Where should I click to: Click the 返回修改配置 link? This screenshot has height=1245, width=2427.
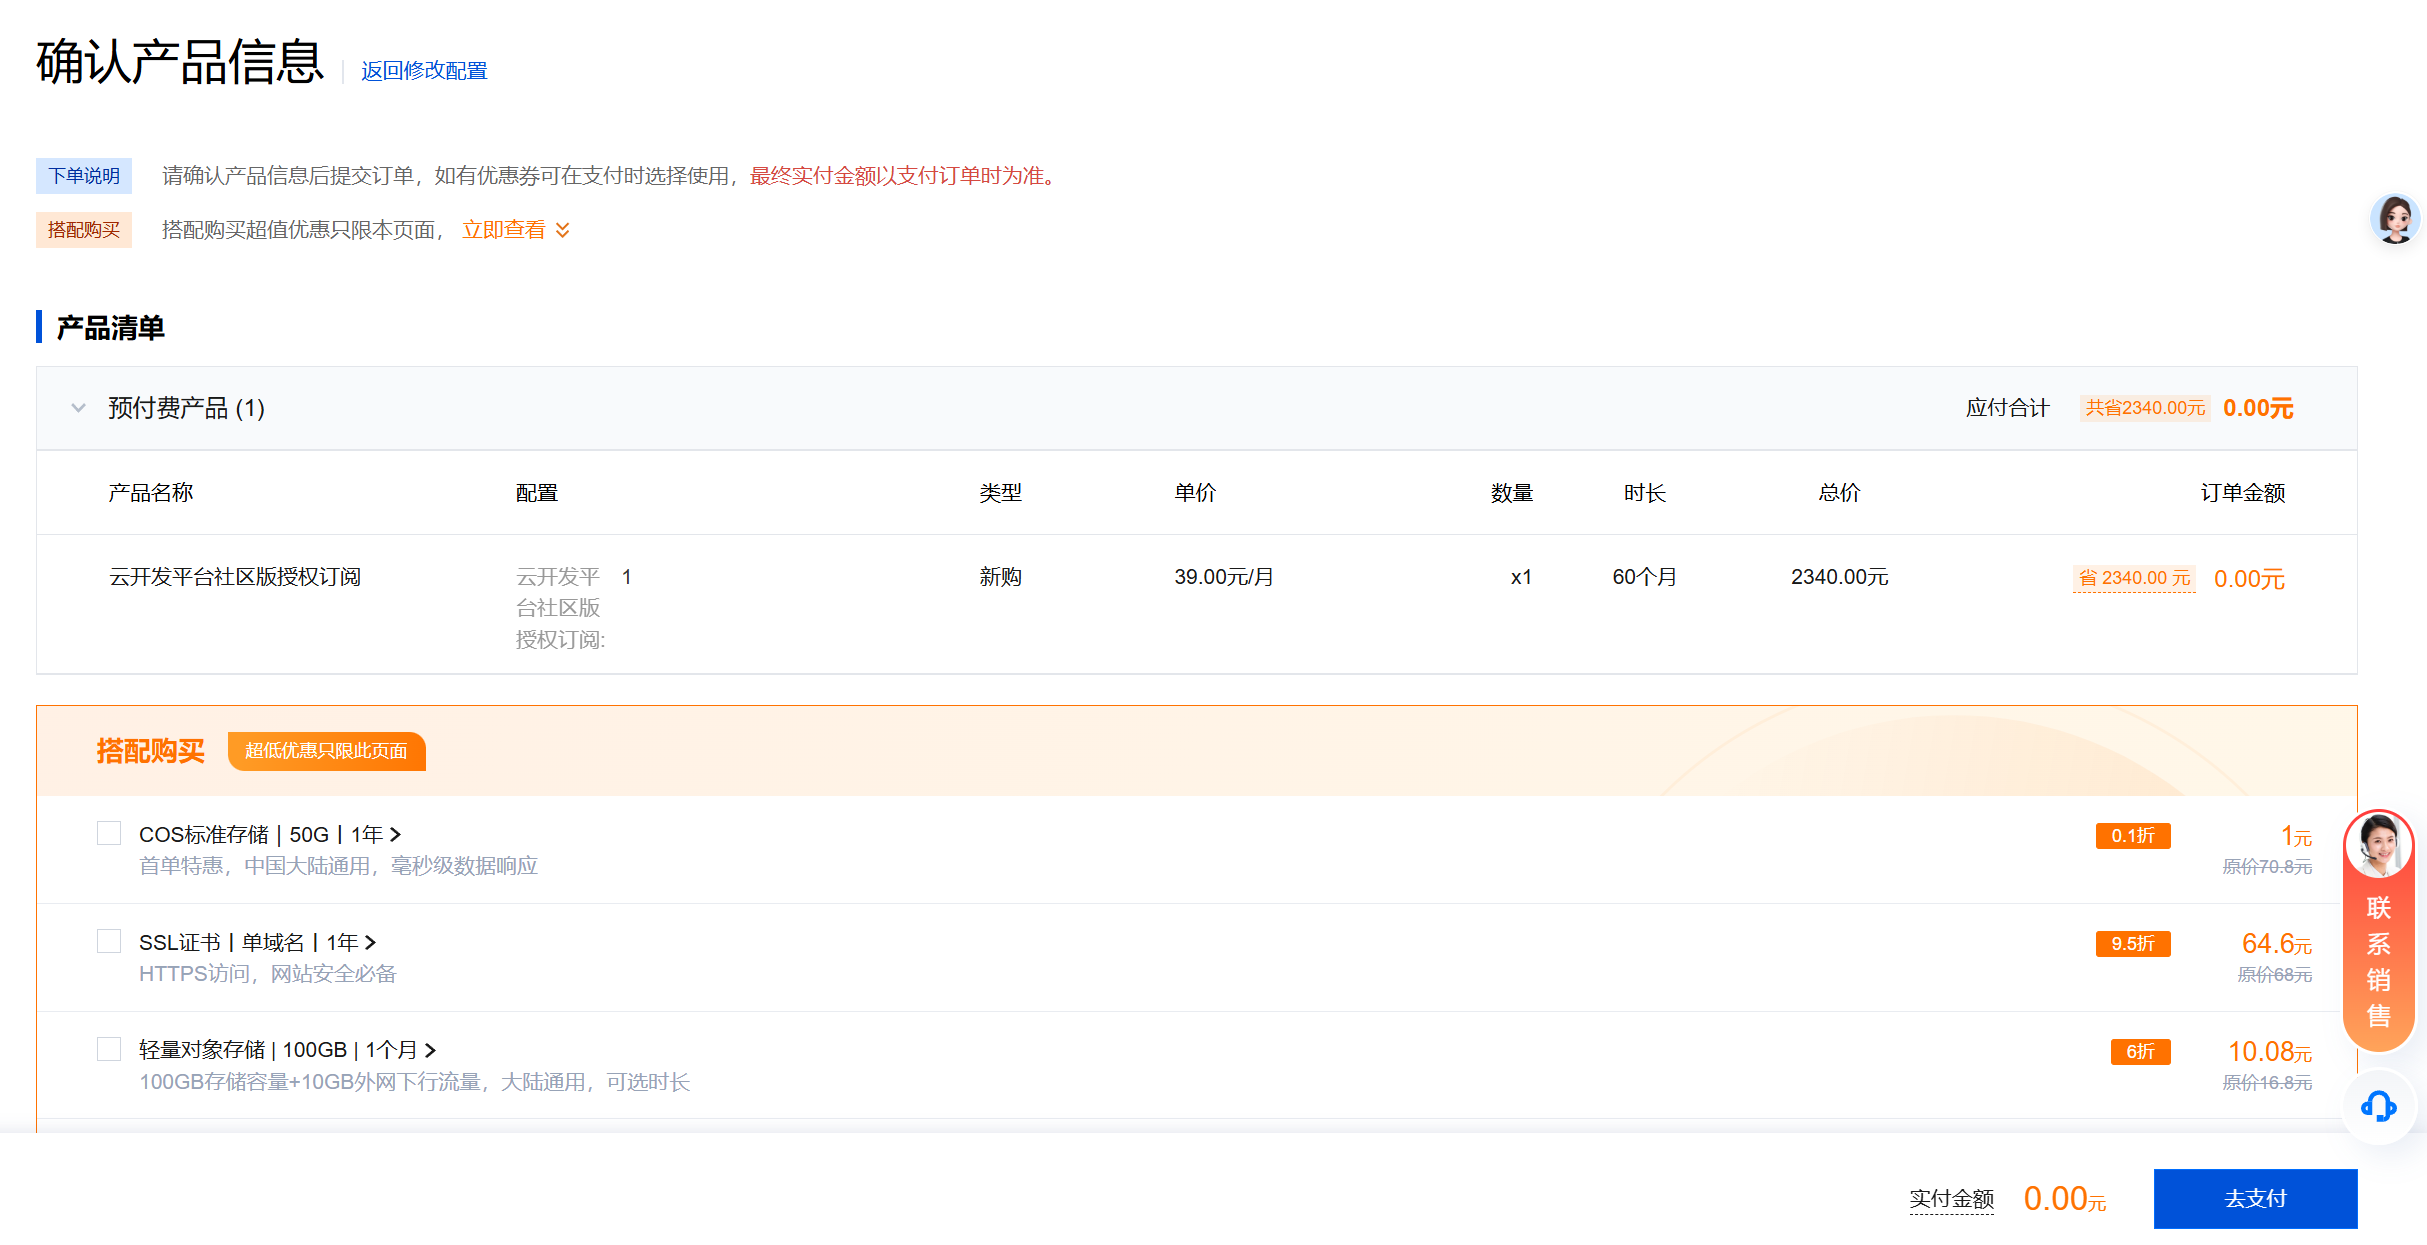tap(424, 71)
